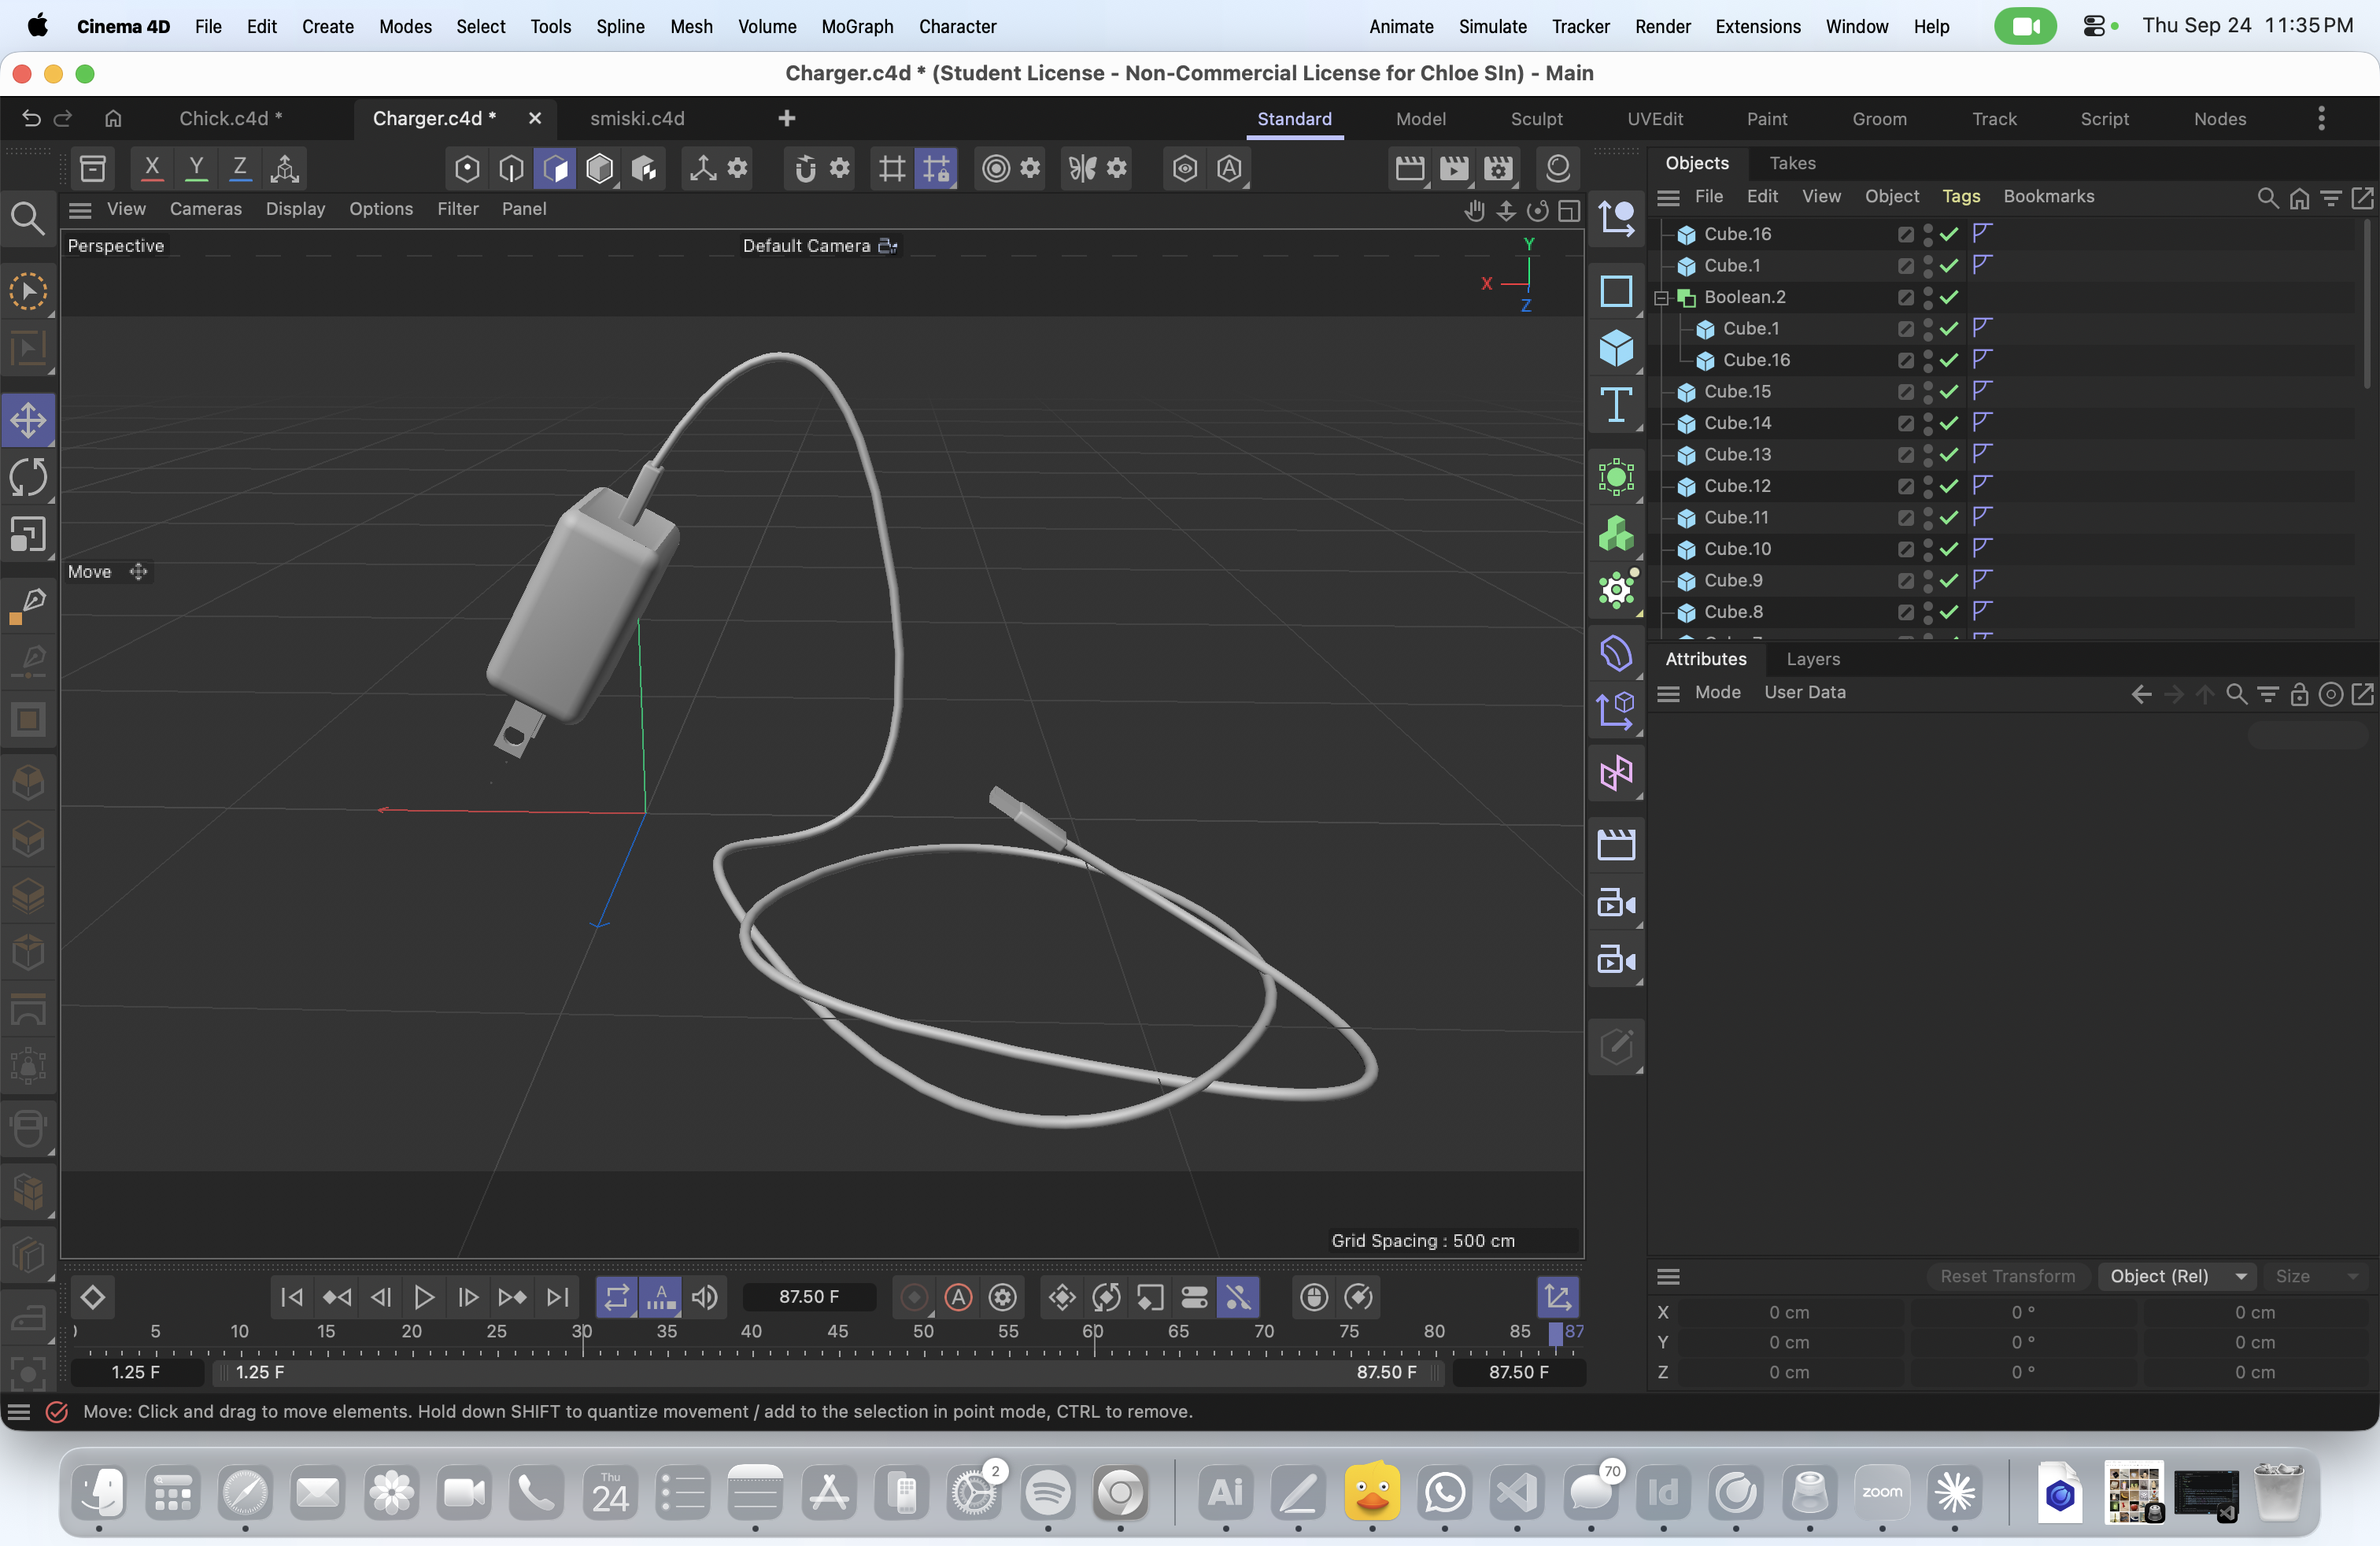Go back using the Attributes left arrow
The image size is (2380, 1546).
(2141, 693)
